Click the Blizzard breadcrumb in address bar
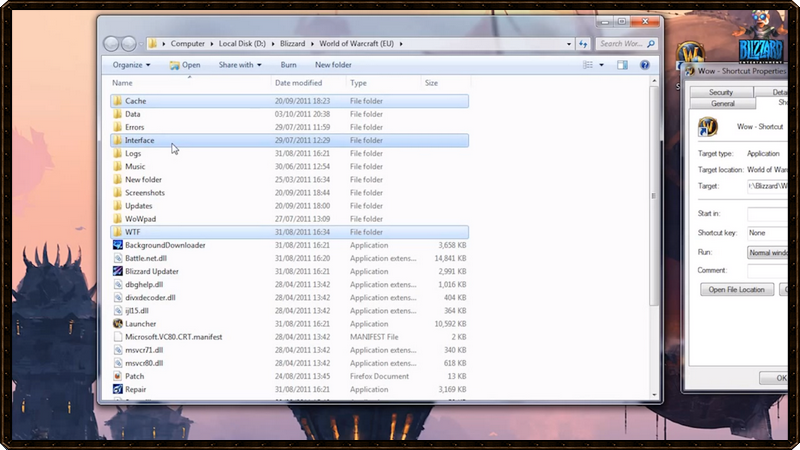The height and width of the screenshot is (450, 800). (292, 44)
